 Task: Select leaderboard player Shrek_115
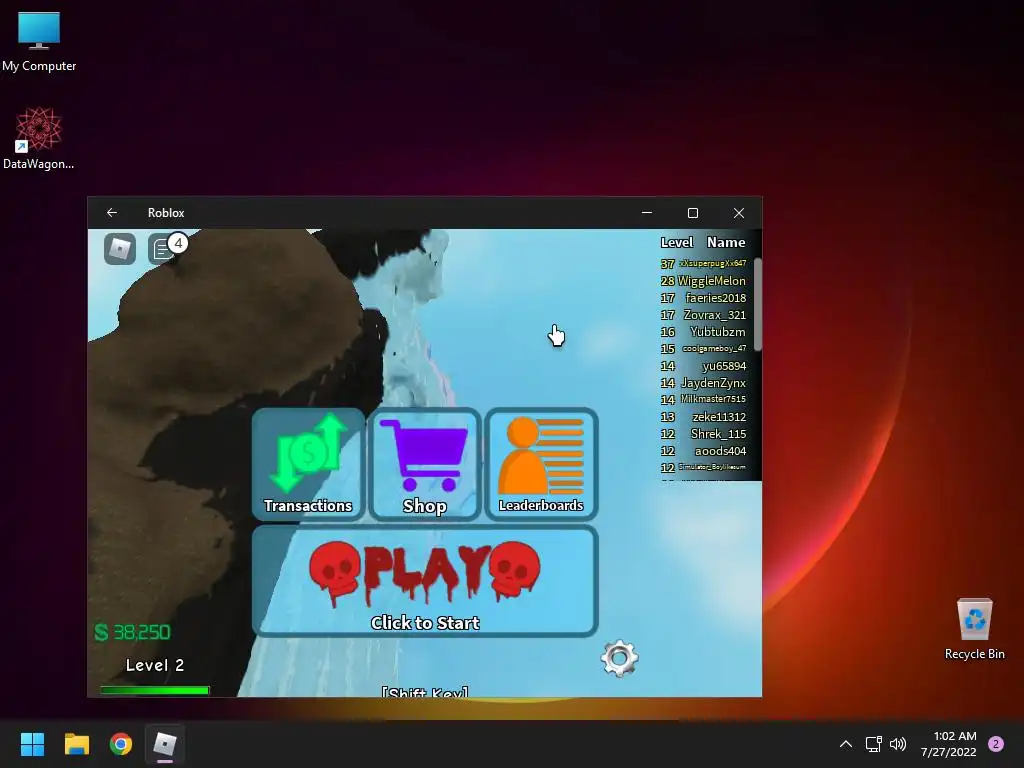coord(718,434)
